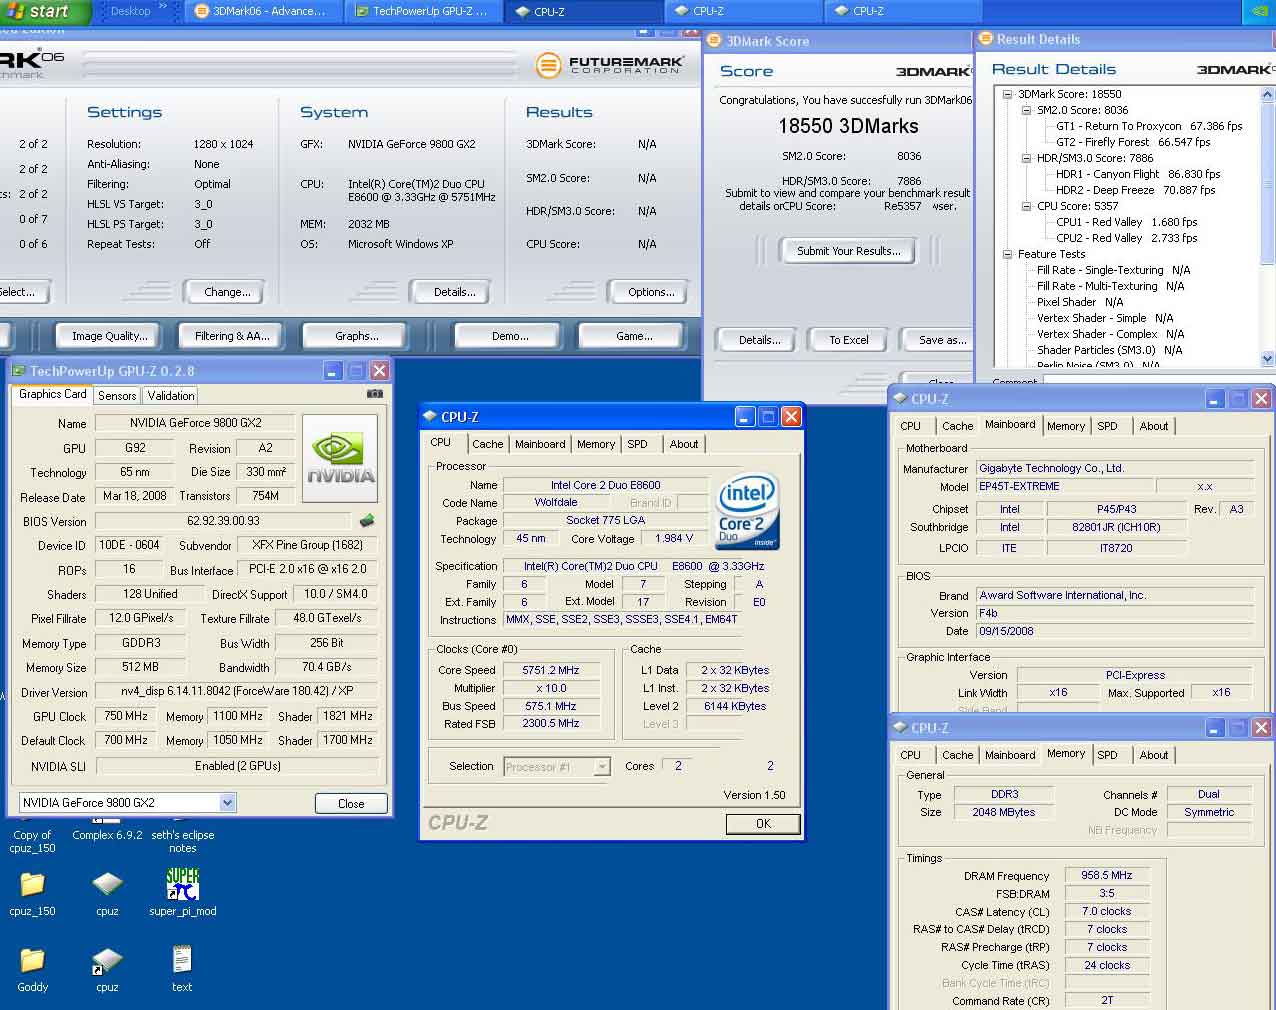Click the Close button in GPU-Z

click(x=350, y=803)
